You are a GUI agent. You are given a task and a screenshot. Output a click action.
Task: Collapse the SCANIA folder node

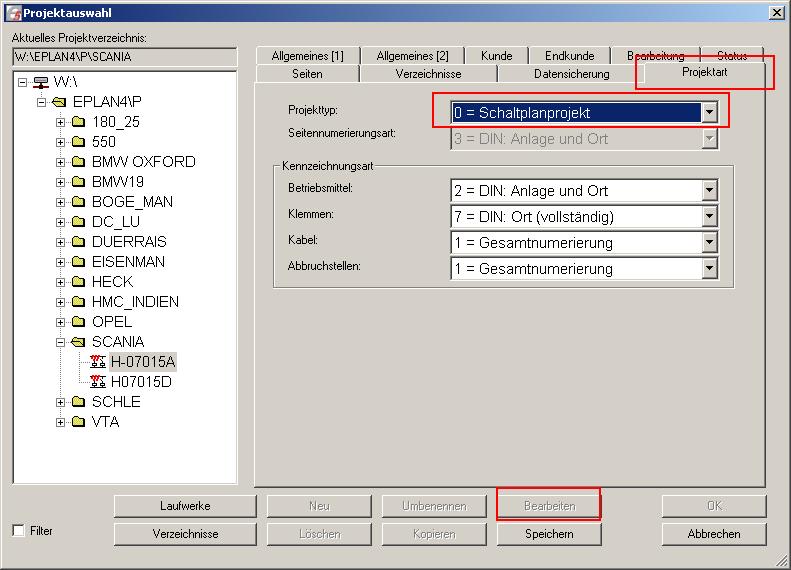tap(61, 342)
